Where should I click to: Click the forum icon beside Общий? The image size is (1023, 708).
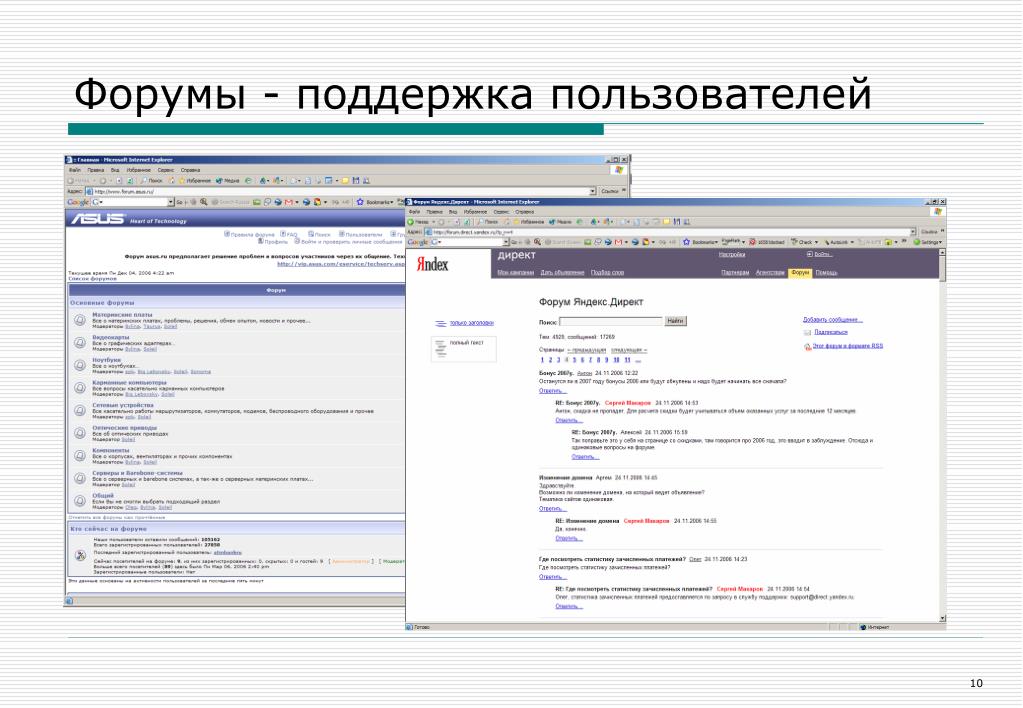coord(80,501)
